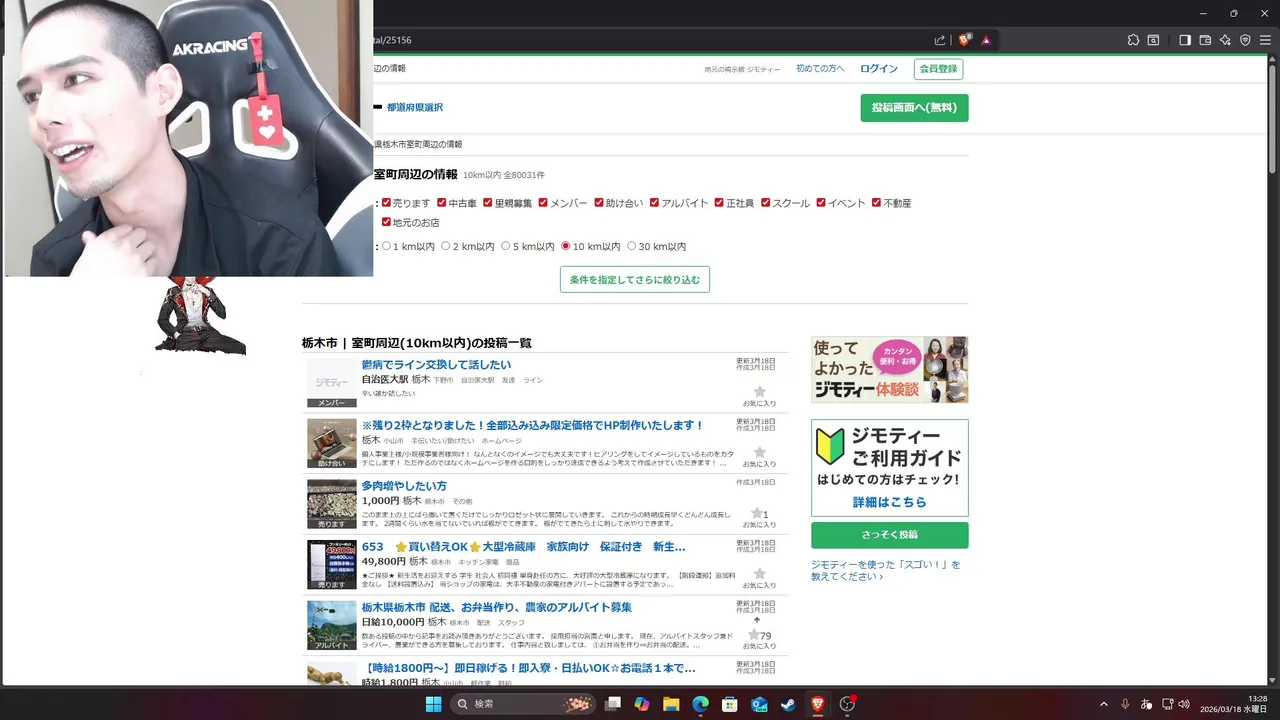This screenshot has width=1280, height=720.
Task: Click ジモティーご利用ガイド banner
Action: click(890, 468)
